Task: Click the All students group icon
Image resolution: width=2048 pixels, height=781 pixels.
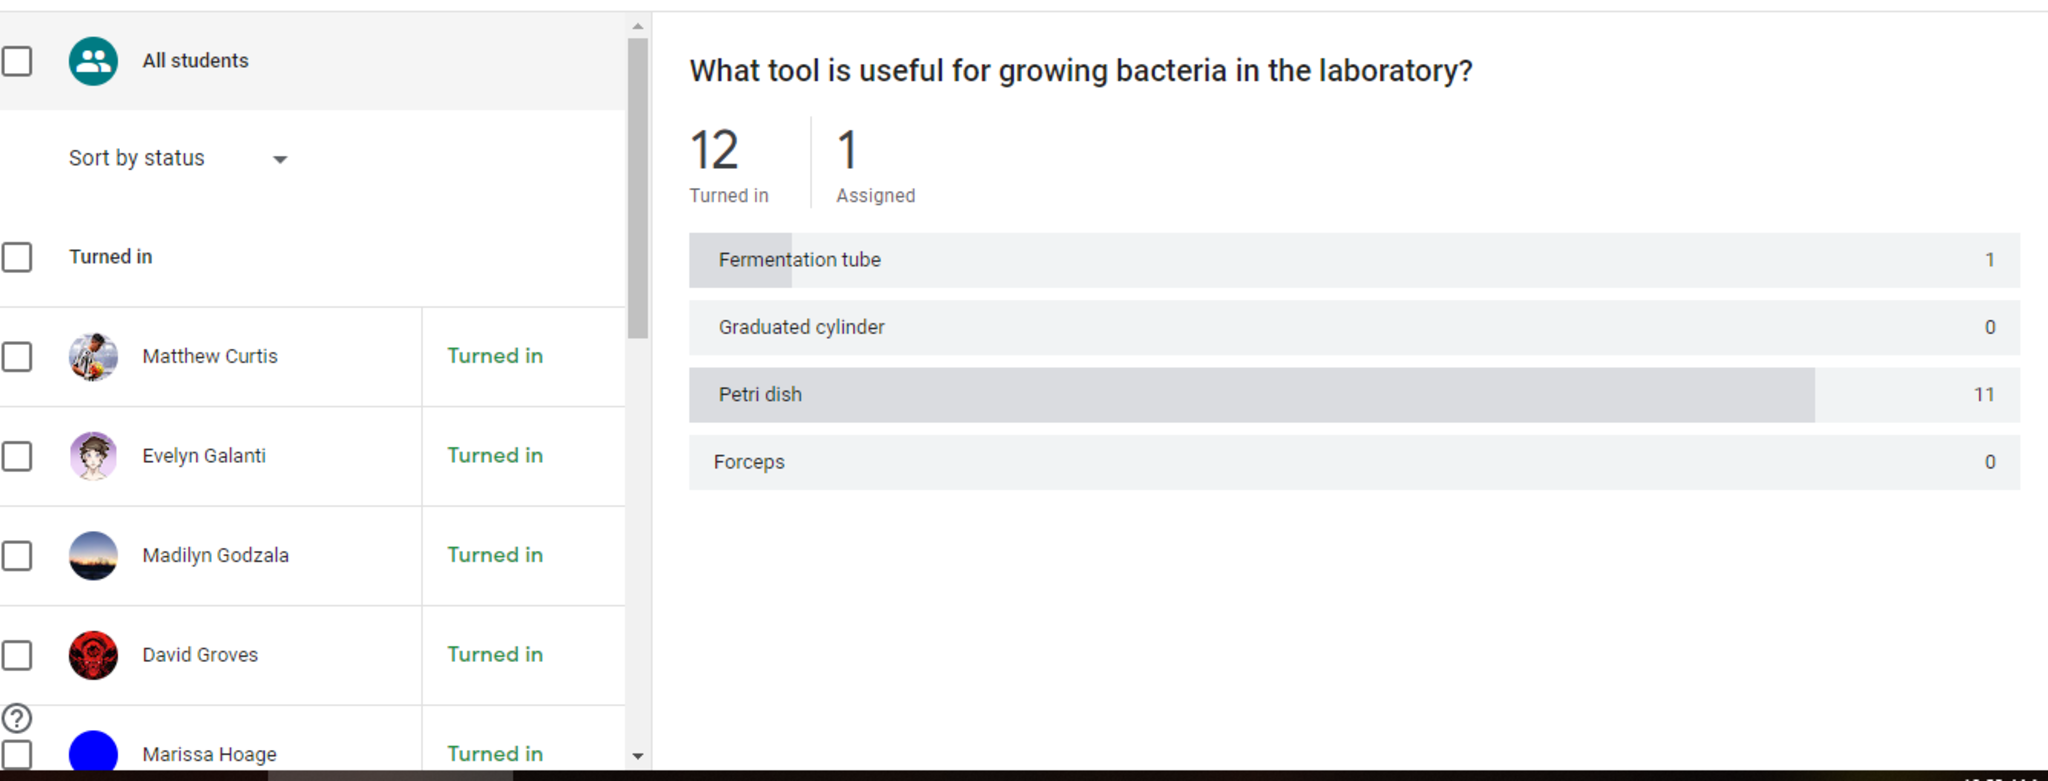Action: click(93, 61)
